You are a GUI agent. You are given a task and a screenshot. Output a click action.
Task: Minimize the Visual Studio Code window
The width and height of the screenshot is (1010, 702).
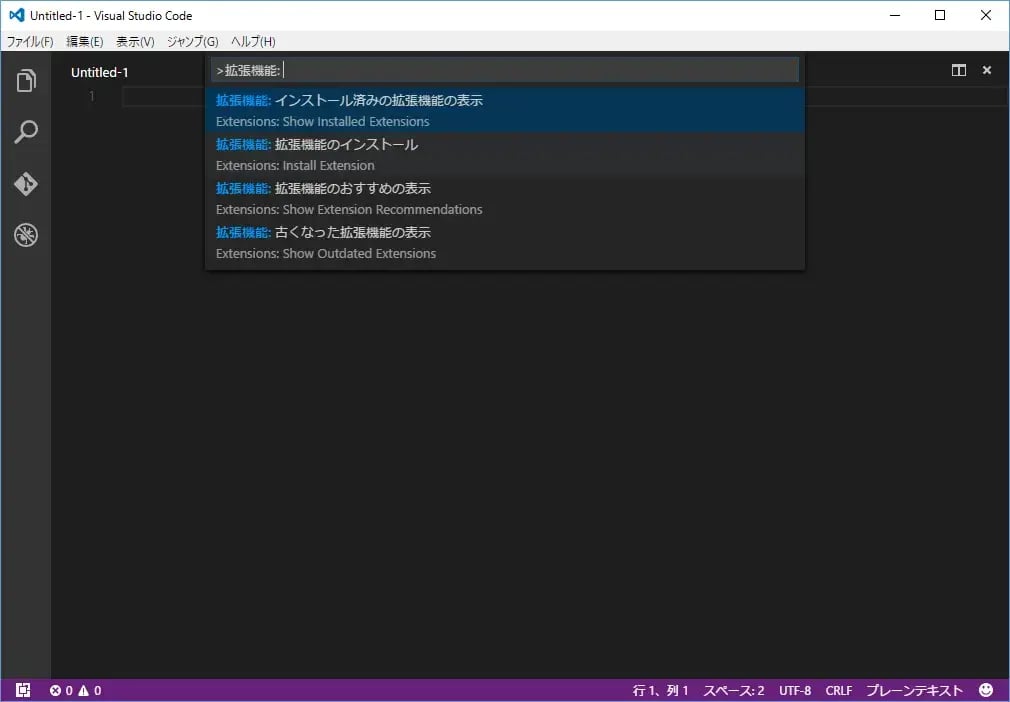click(895, 15)
